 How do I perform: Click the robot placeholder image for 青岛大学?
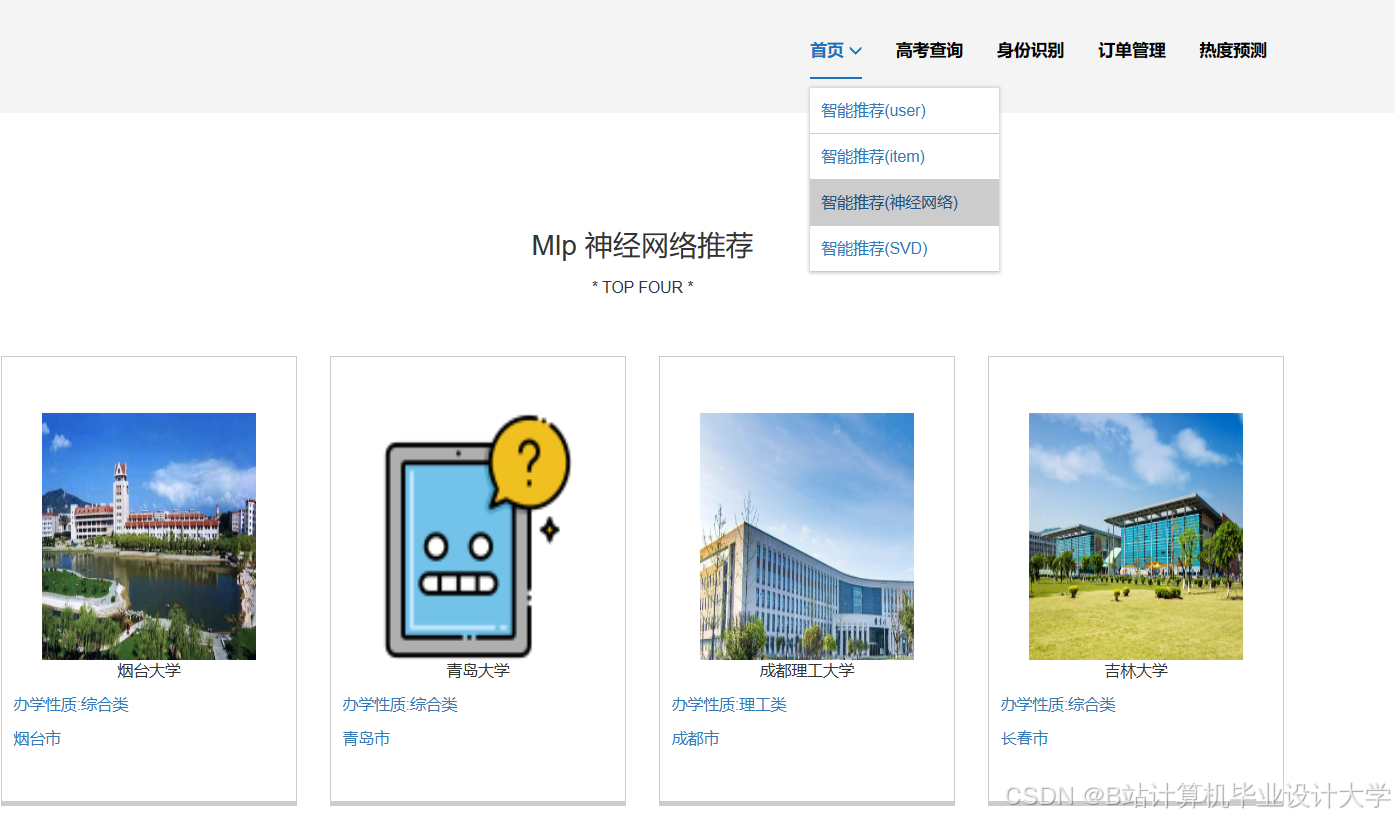coord(477,536)
